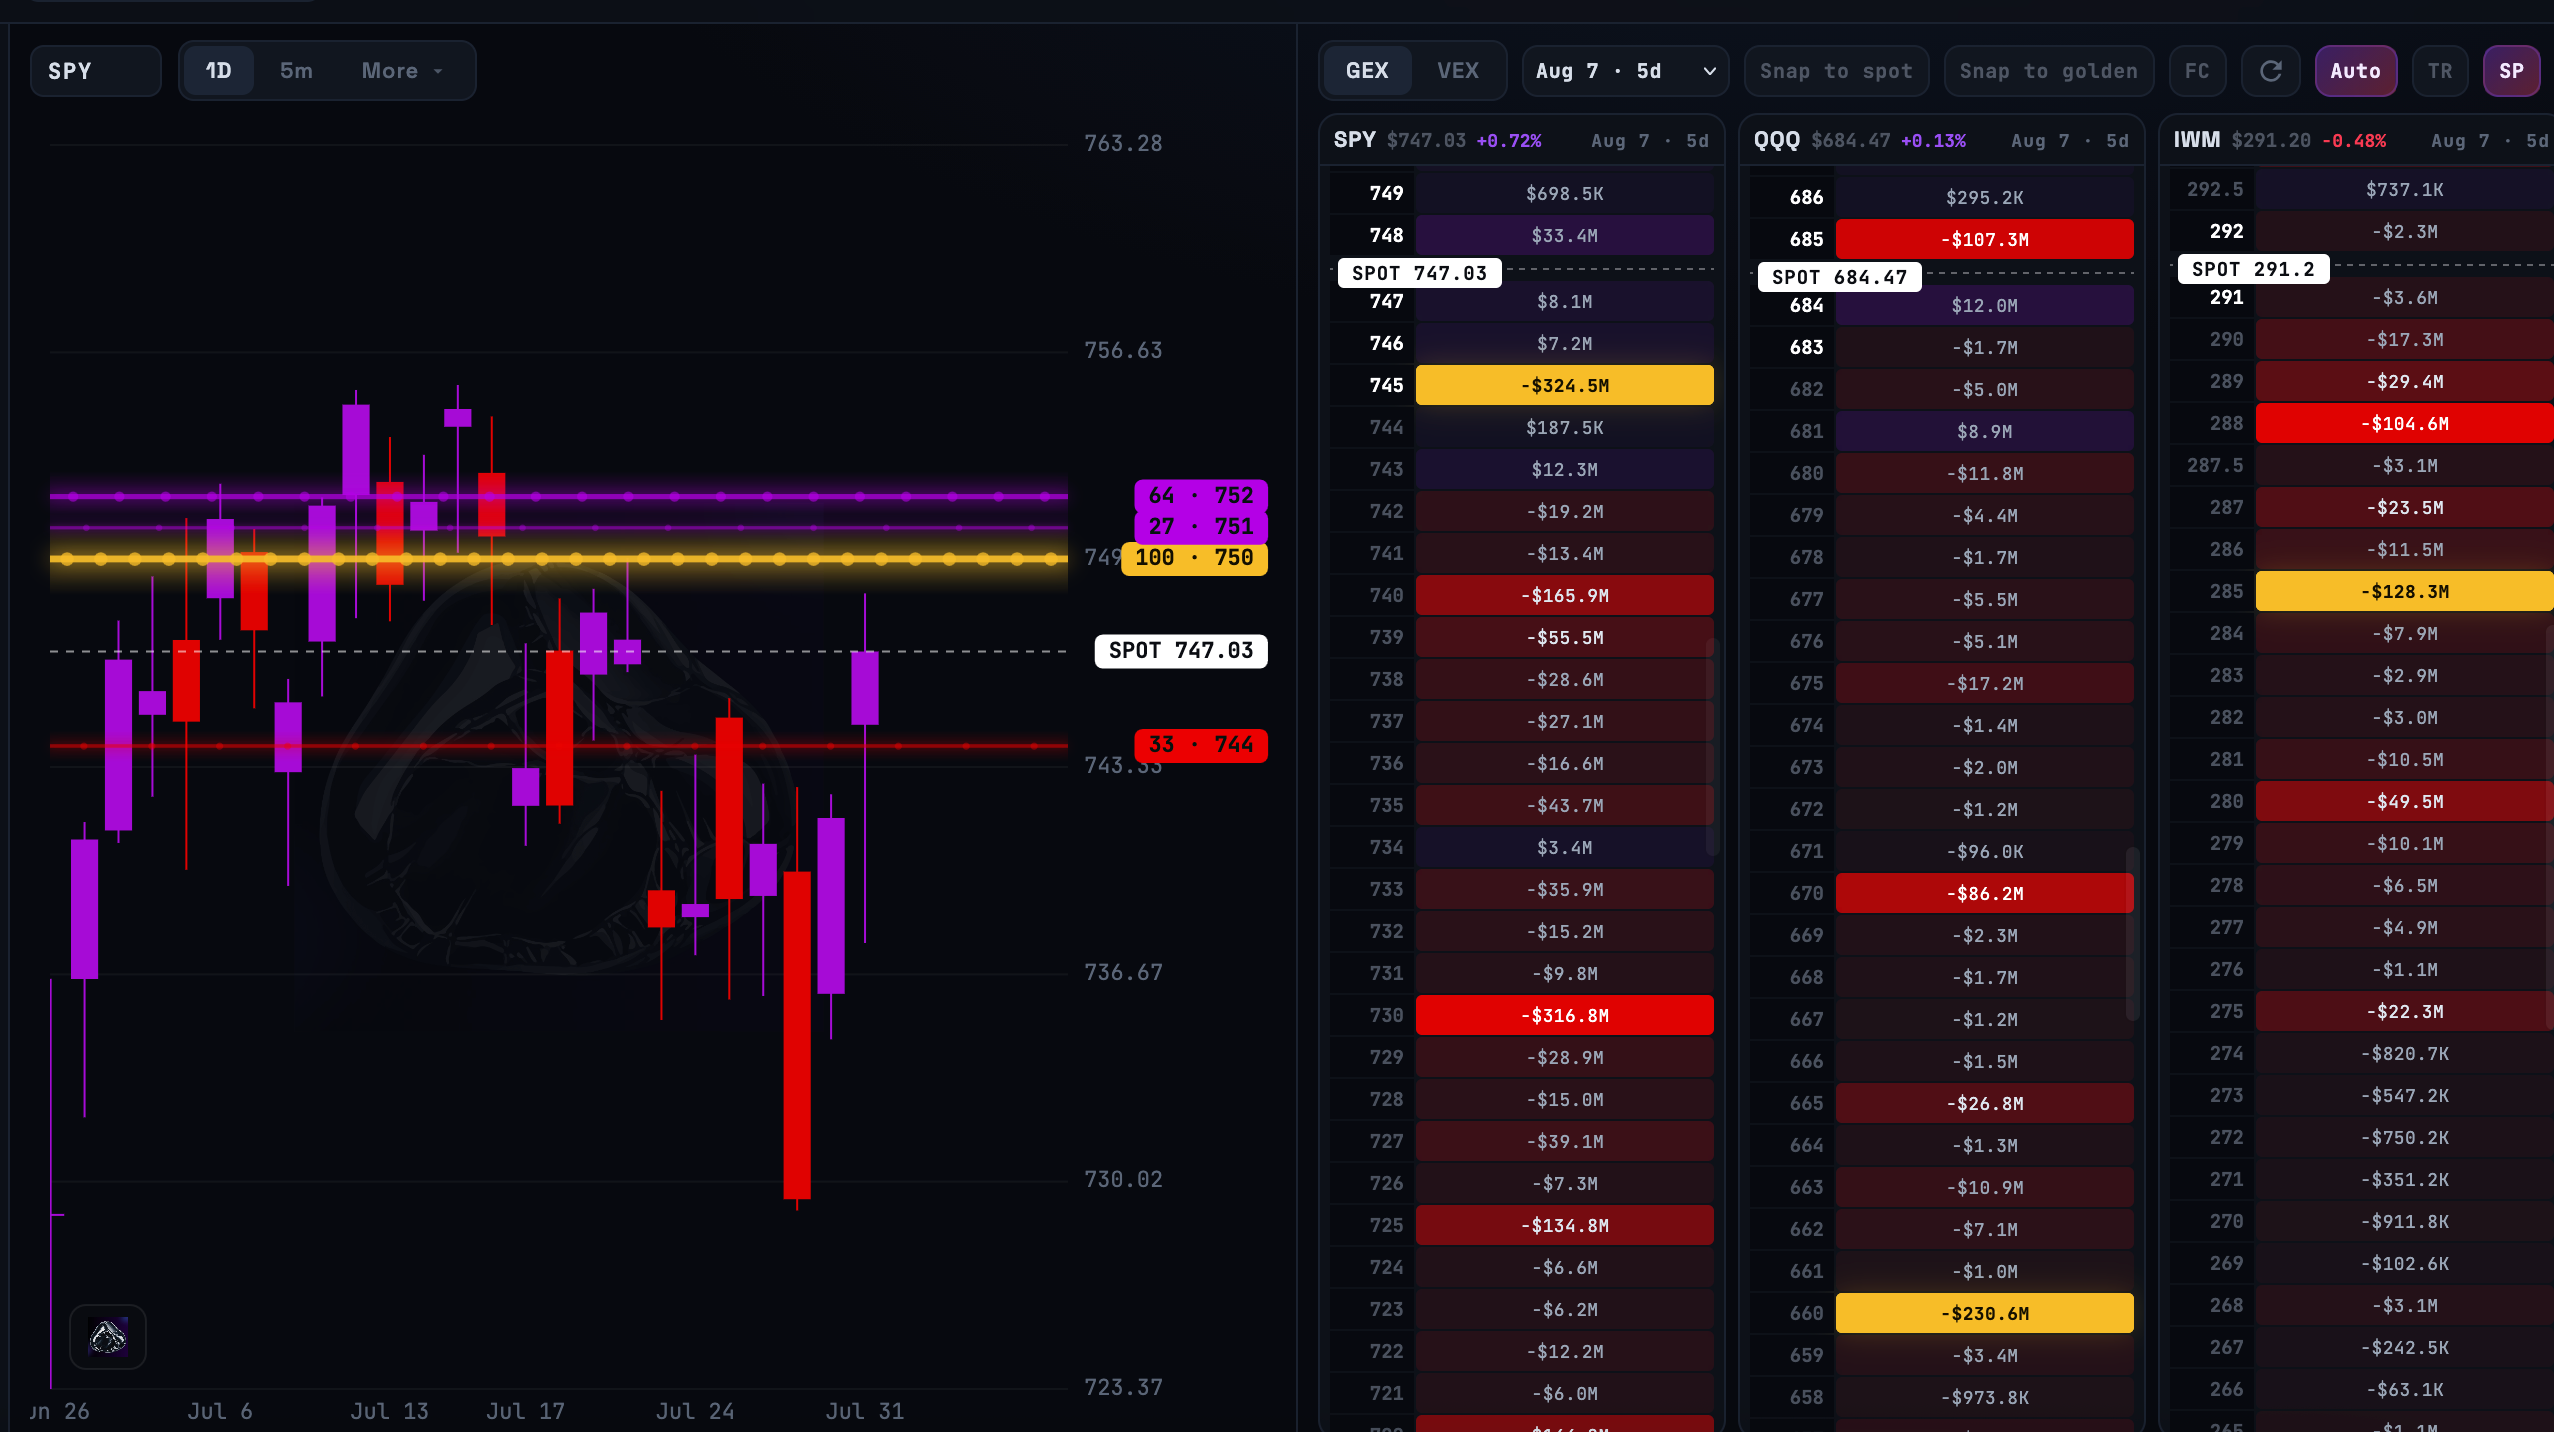Image resolution: width=2554 pixels, height=1432 pixels.
Task: Open the SPY ticker selector
Action: 95,71
